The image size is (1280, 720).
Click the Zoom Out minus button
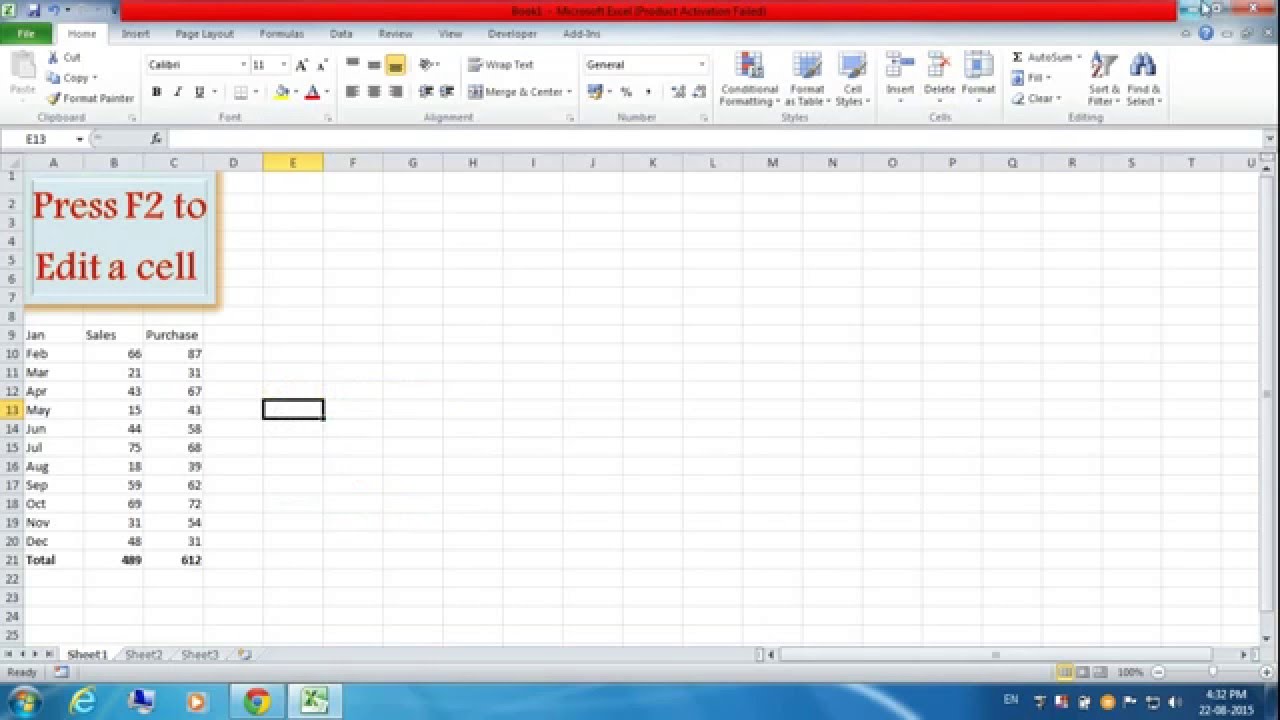pyautogui.click(x=1158, y=673)
